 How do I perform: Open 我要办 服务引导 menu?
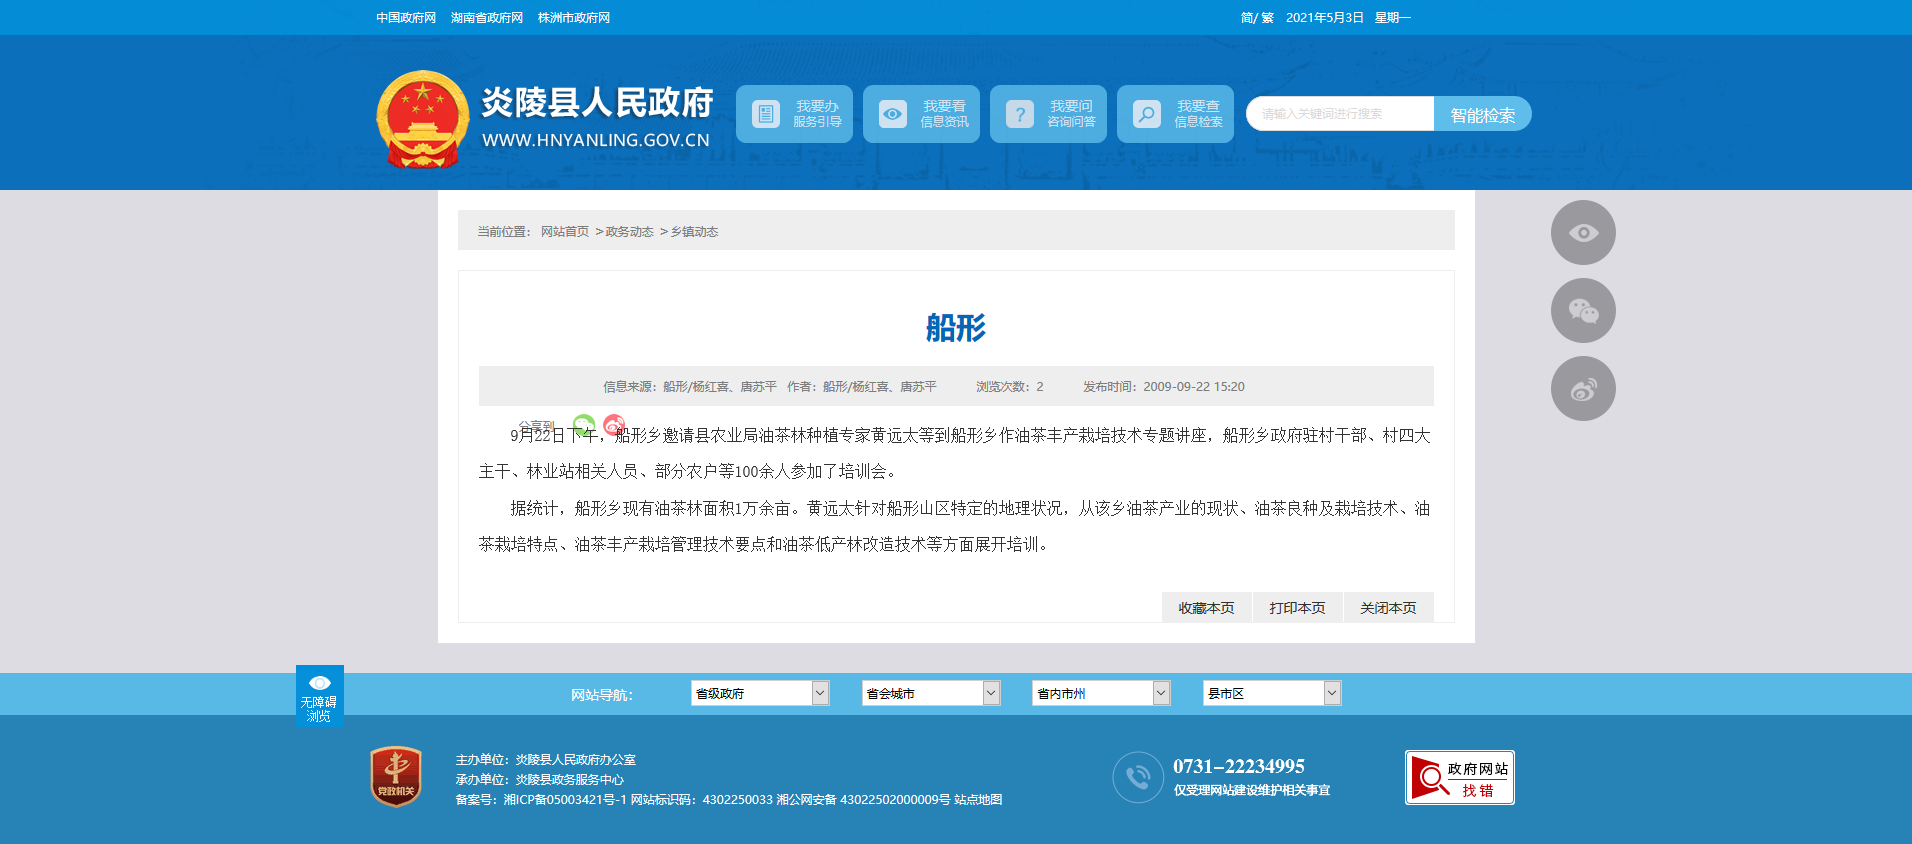pyautogui.click(x=794, y=114)
